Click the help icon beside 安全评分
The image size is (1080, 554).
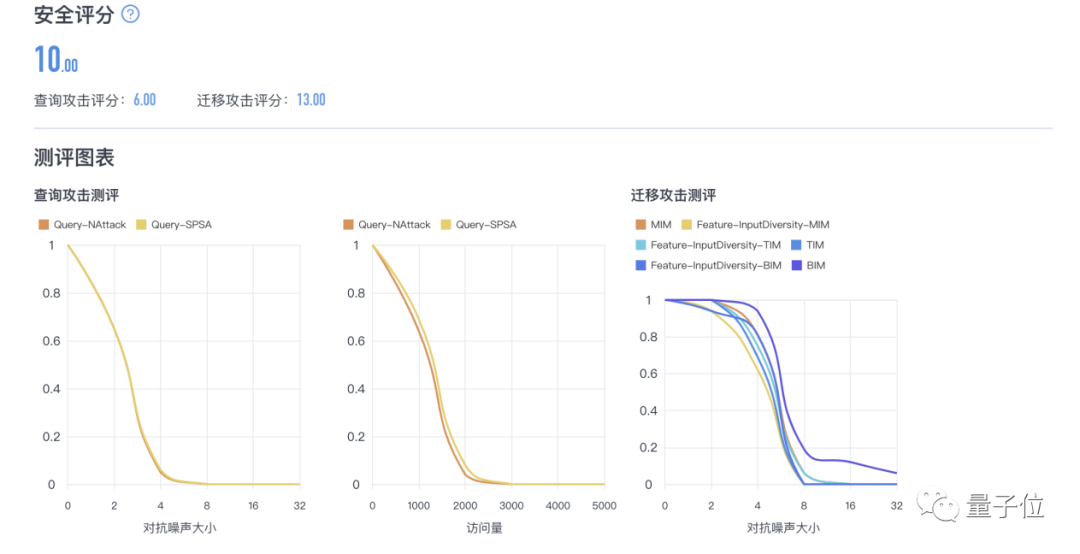pos(130,15)
